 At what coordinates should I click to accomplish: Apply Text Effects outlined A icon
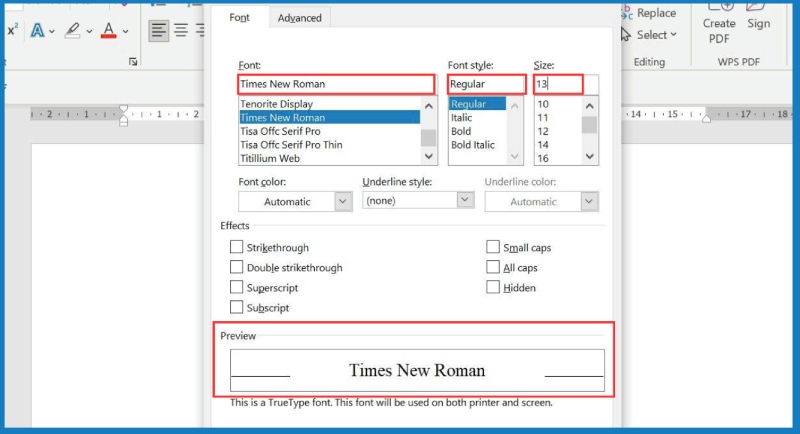point(37,30)
